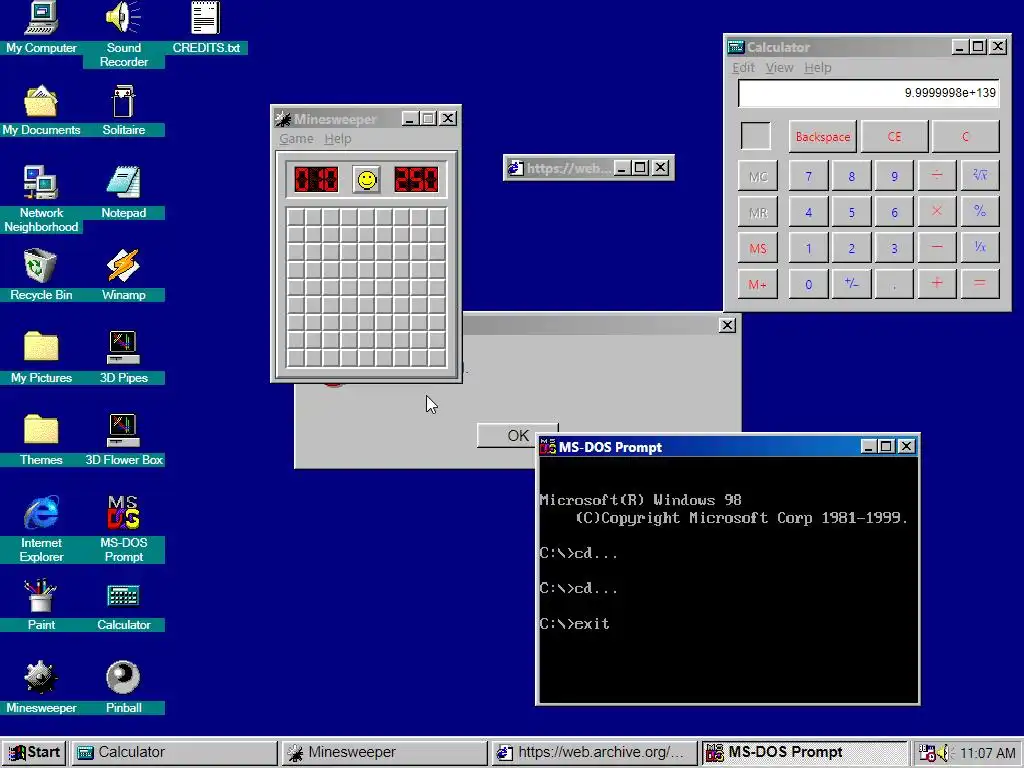Click the square root key in Calculator

(x=980, y=176)
